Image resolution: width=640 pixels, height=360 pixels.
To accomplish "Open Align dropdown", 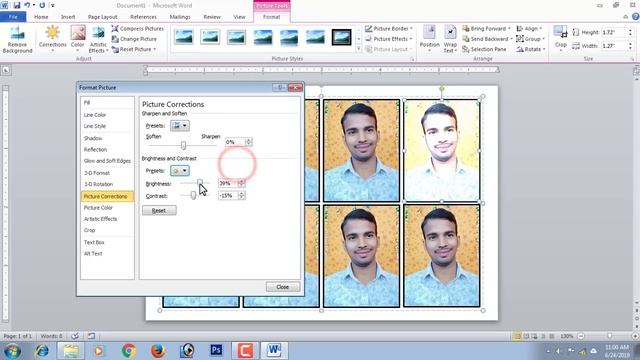I will [x=529, y=29].
